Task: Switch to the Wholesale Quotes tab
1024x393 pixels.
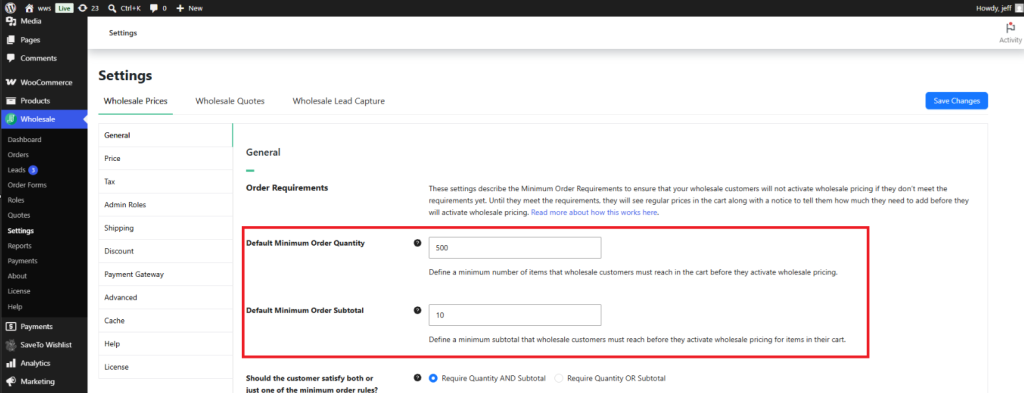Action: 230,101
